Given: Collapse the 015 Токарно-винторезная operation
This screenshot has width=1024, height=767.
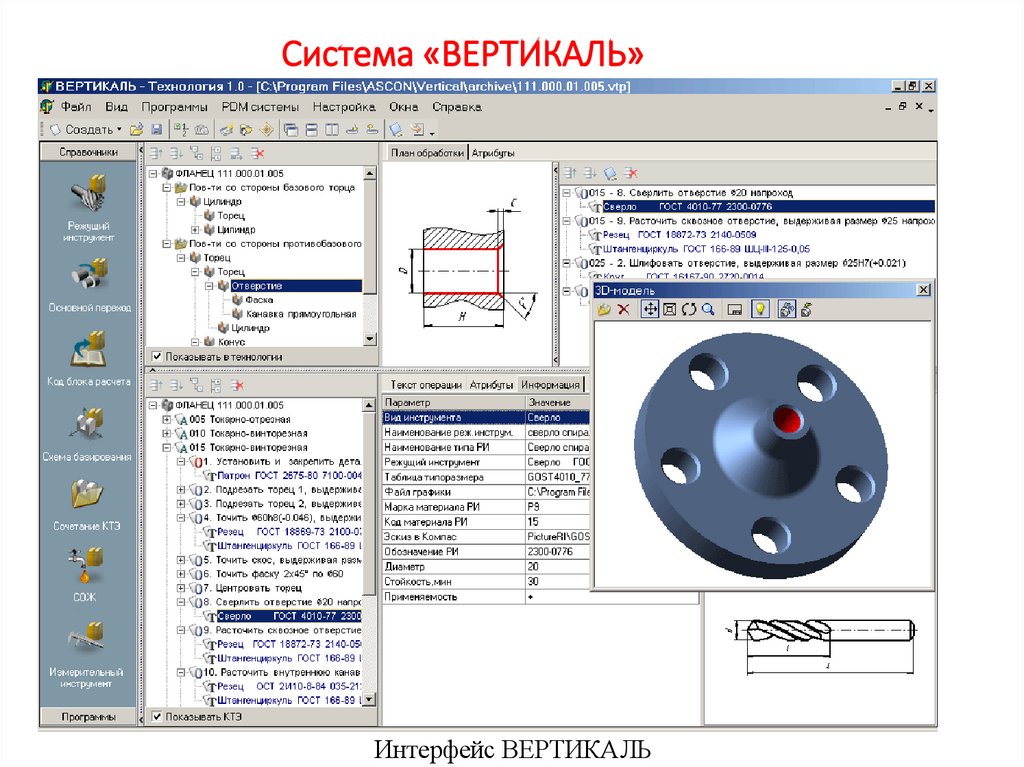Looking at the screenshot, I should [167, 448].
